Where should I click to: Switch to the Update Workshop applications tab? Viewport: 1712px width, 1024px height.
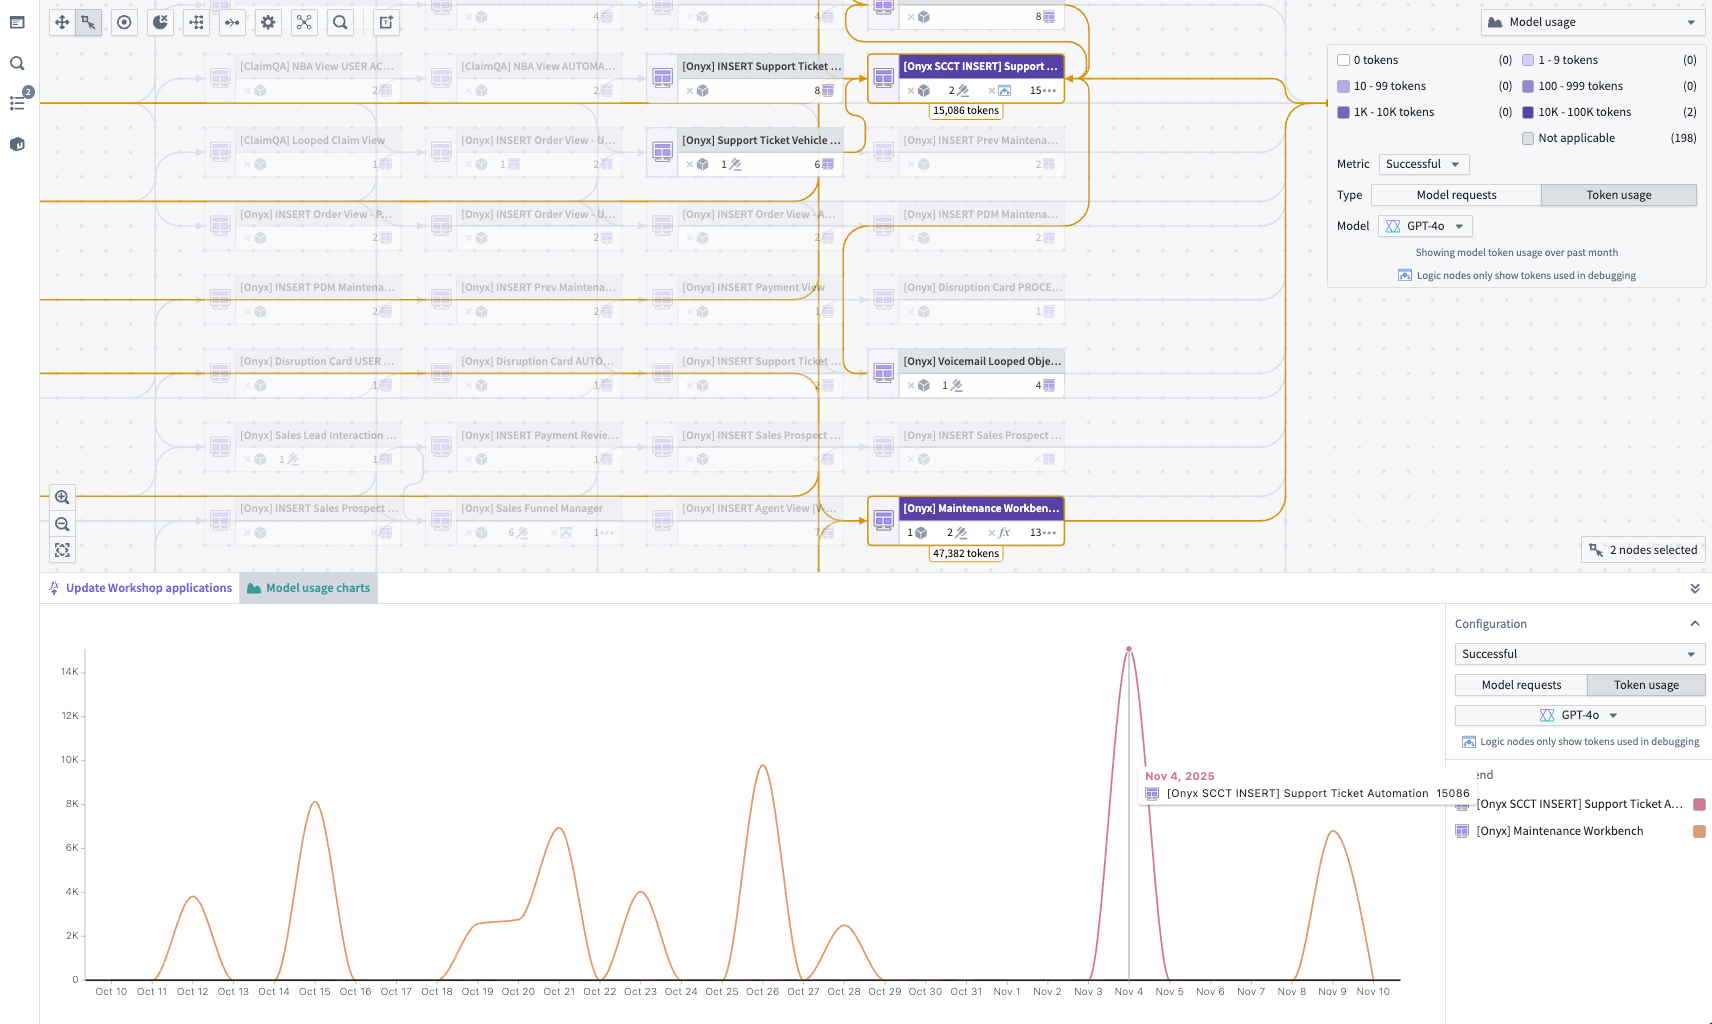147,587
